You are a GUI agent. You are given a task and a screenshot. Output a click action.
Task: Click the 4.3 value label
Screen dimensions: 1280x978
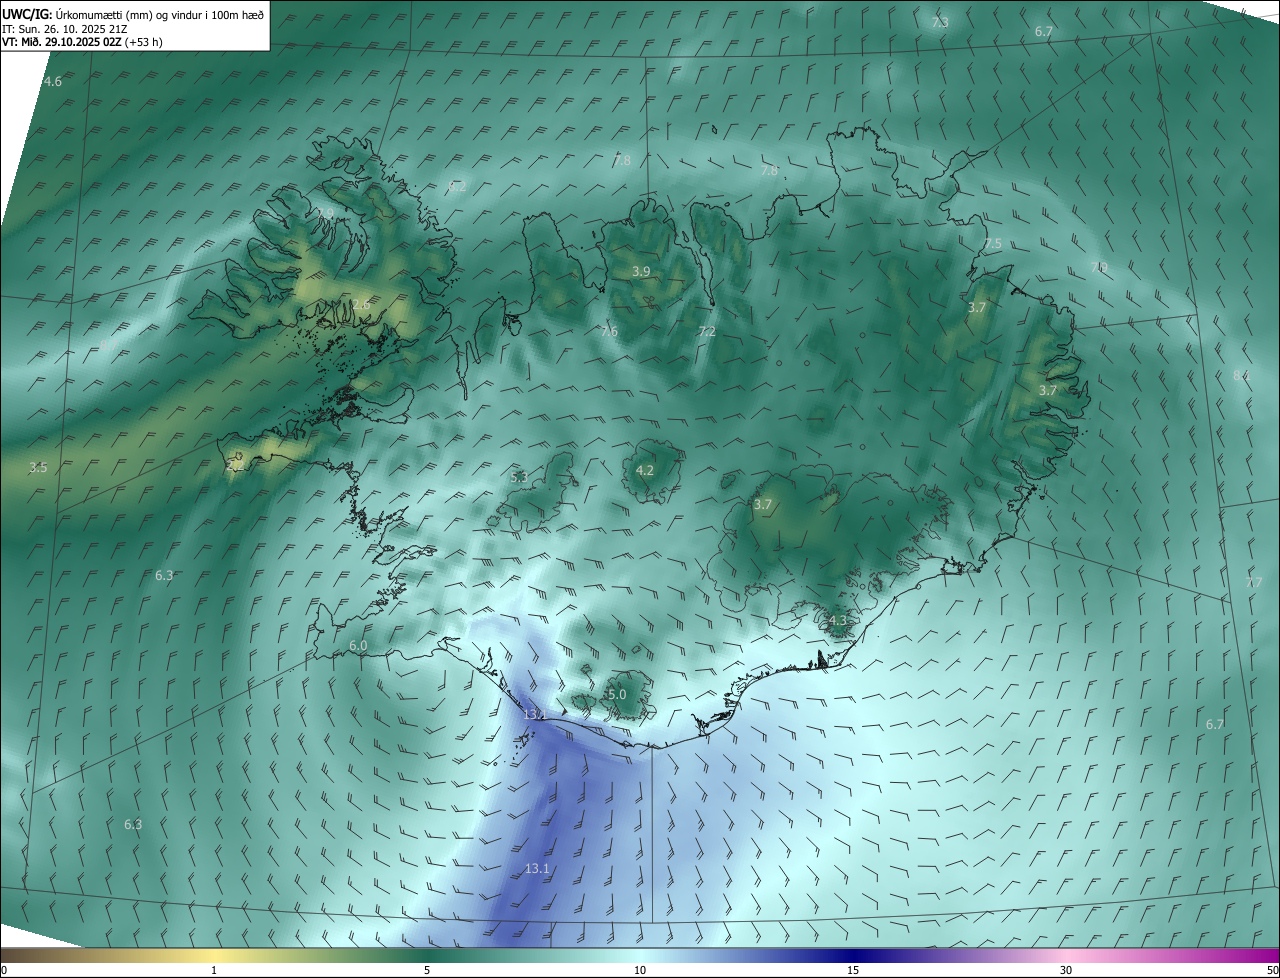pyautogui.click(x=837, y=621)
